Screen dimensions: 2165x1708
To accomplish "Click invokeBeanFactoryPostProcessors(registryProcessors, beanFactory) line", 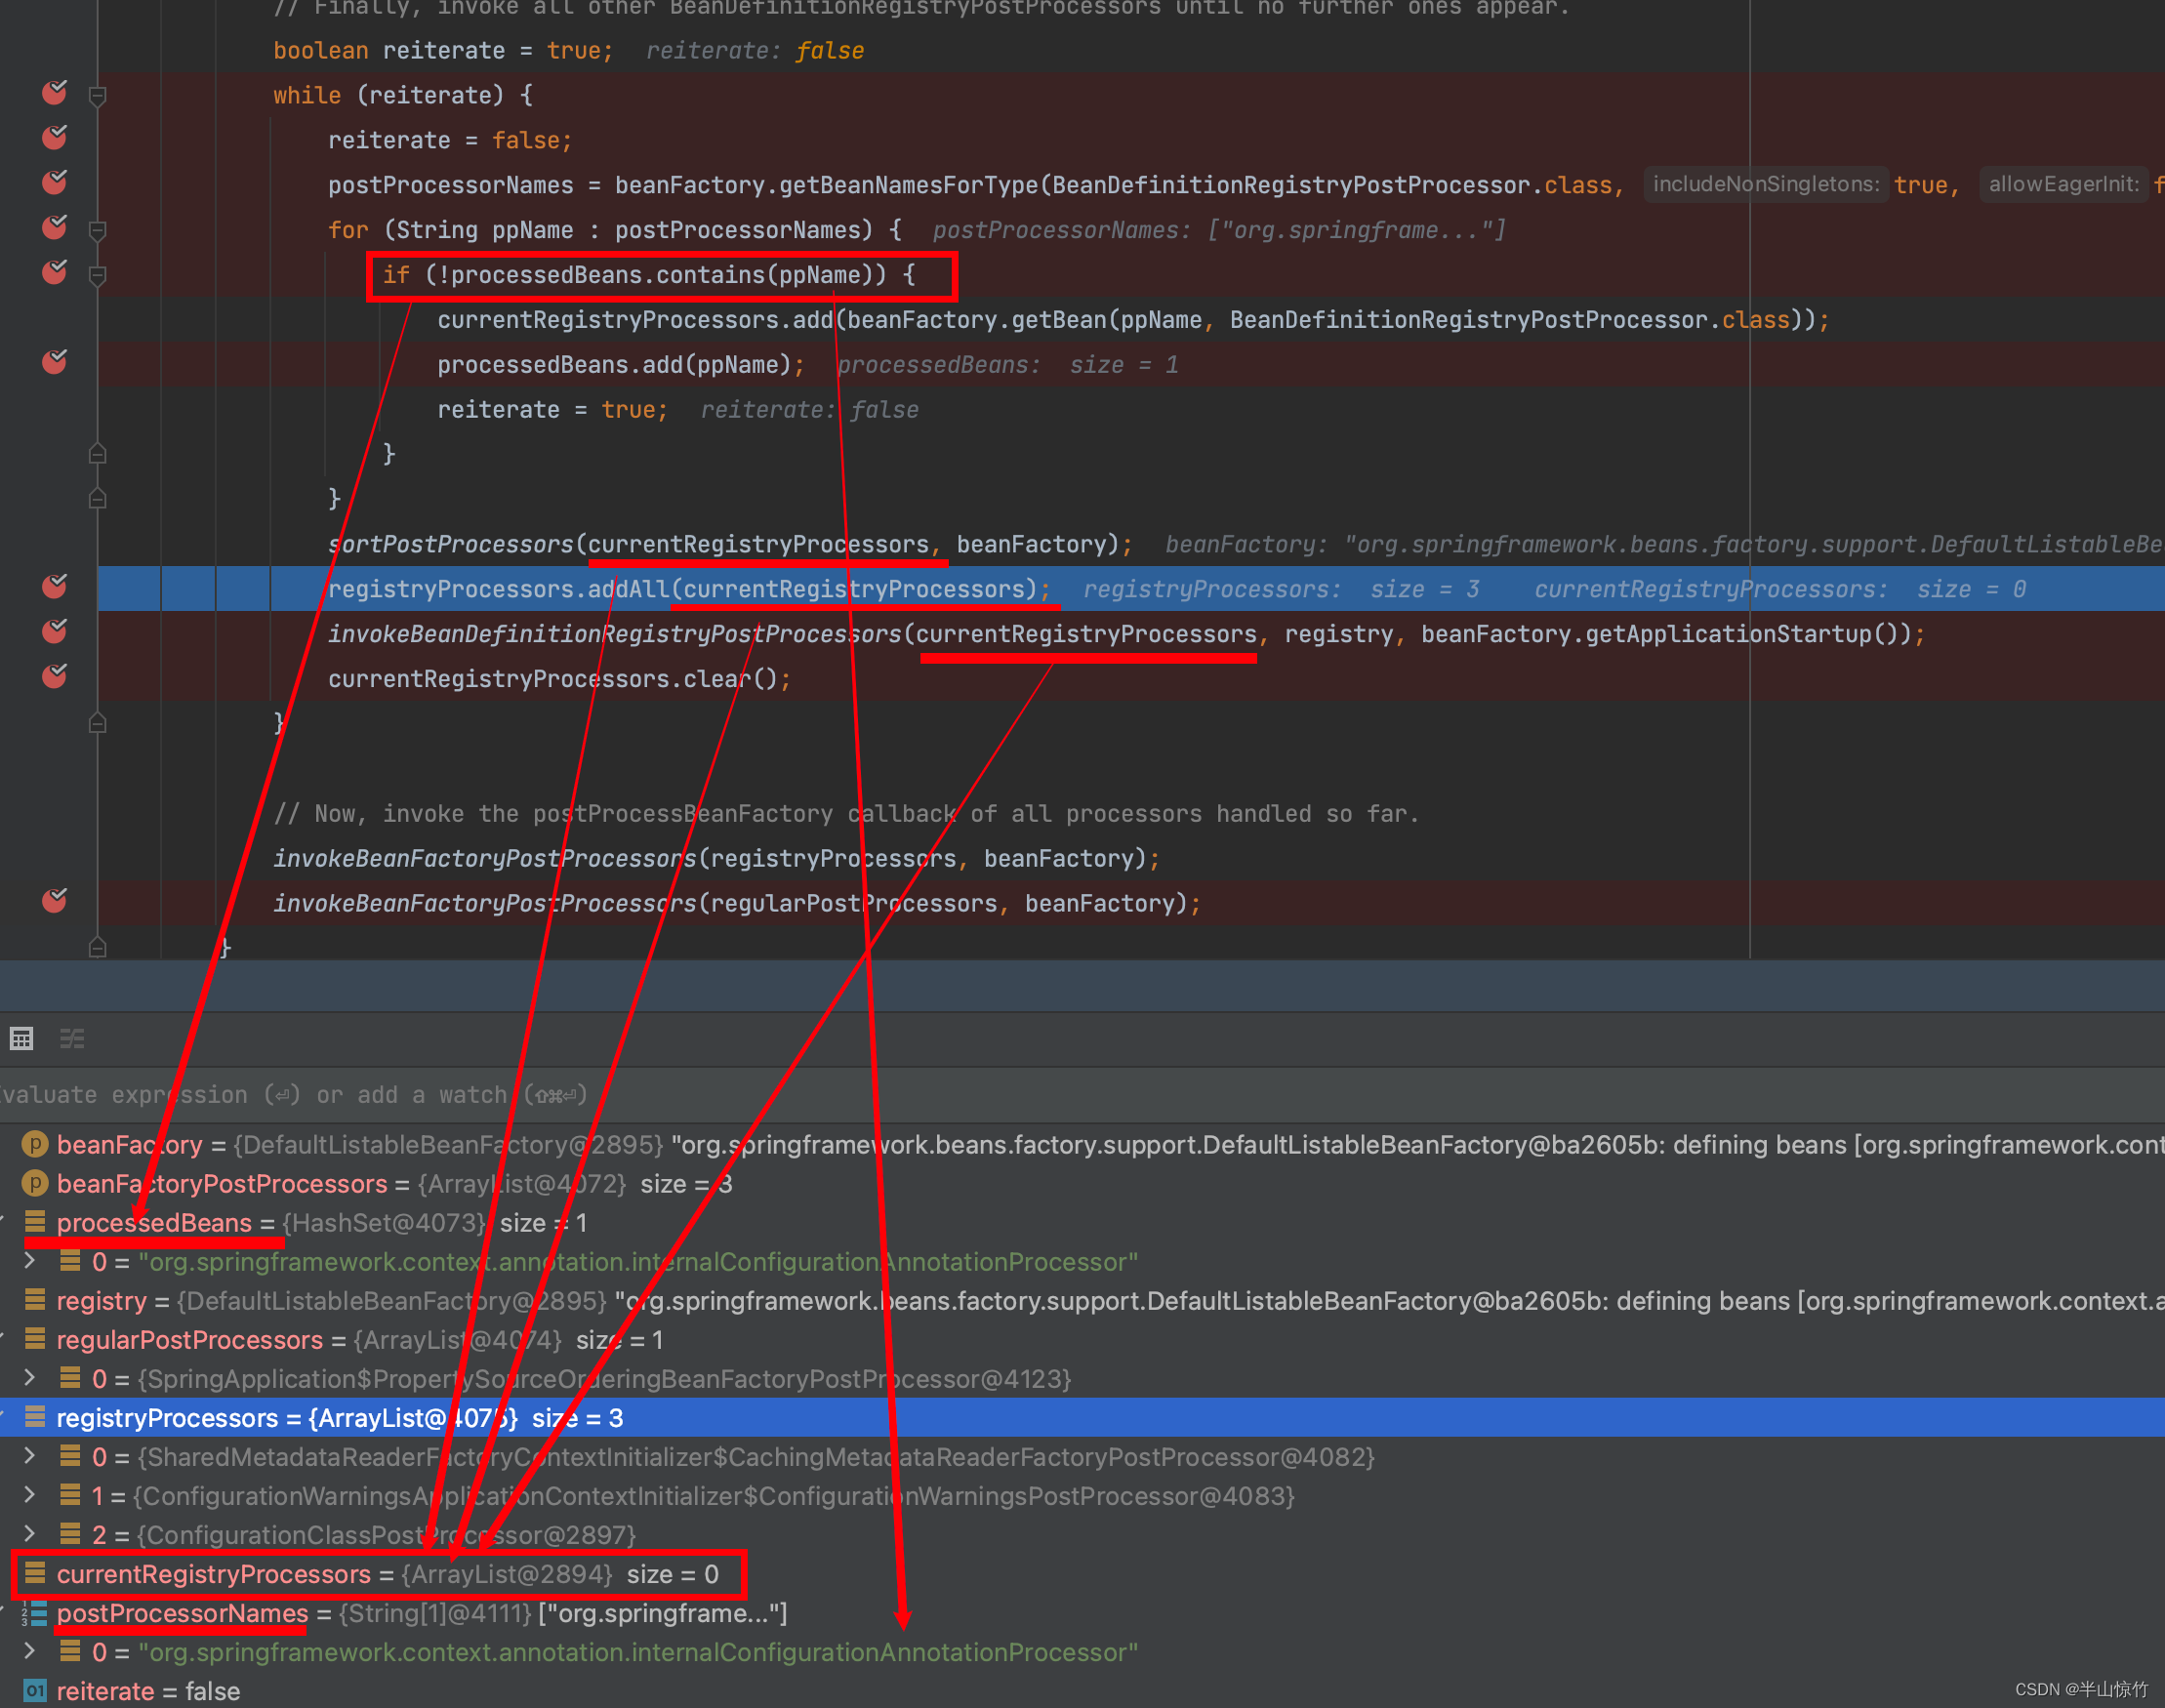I will click(x=717, y=859).
